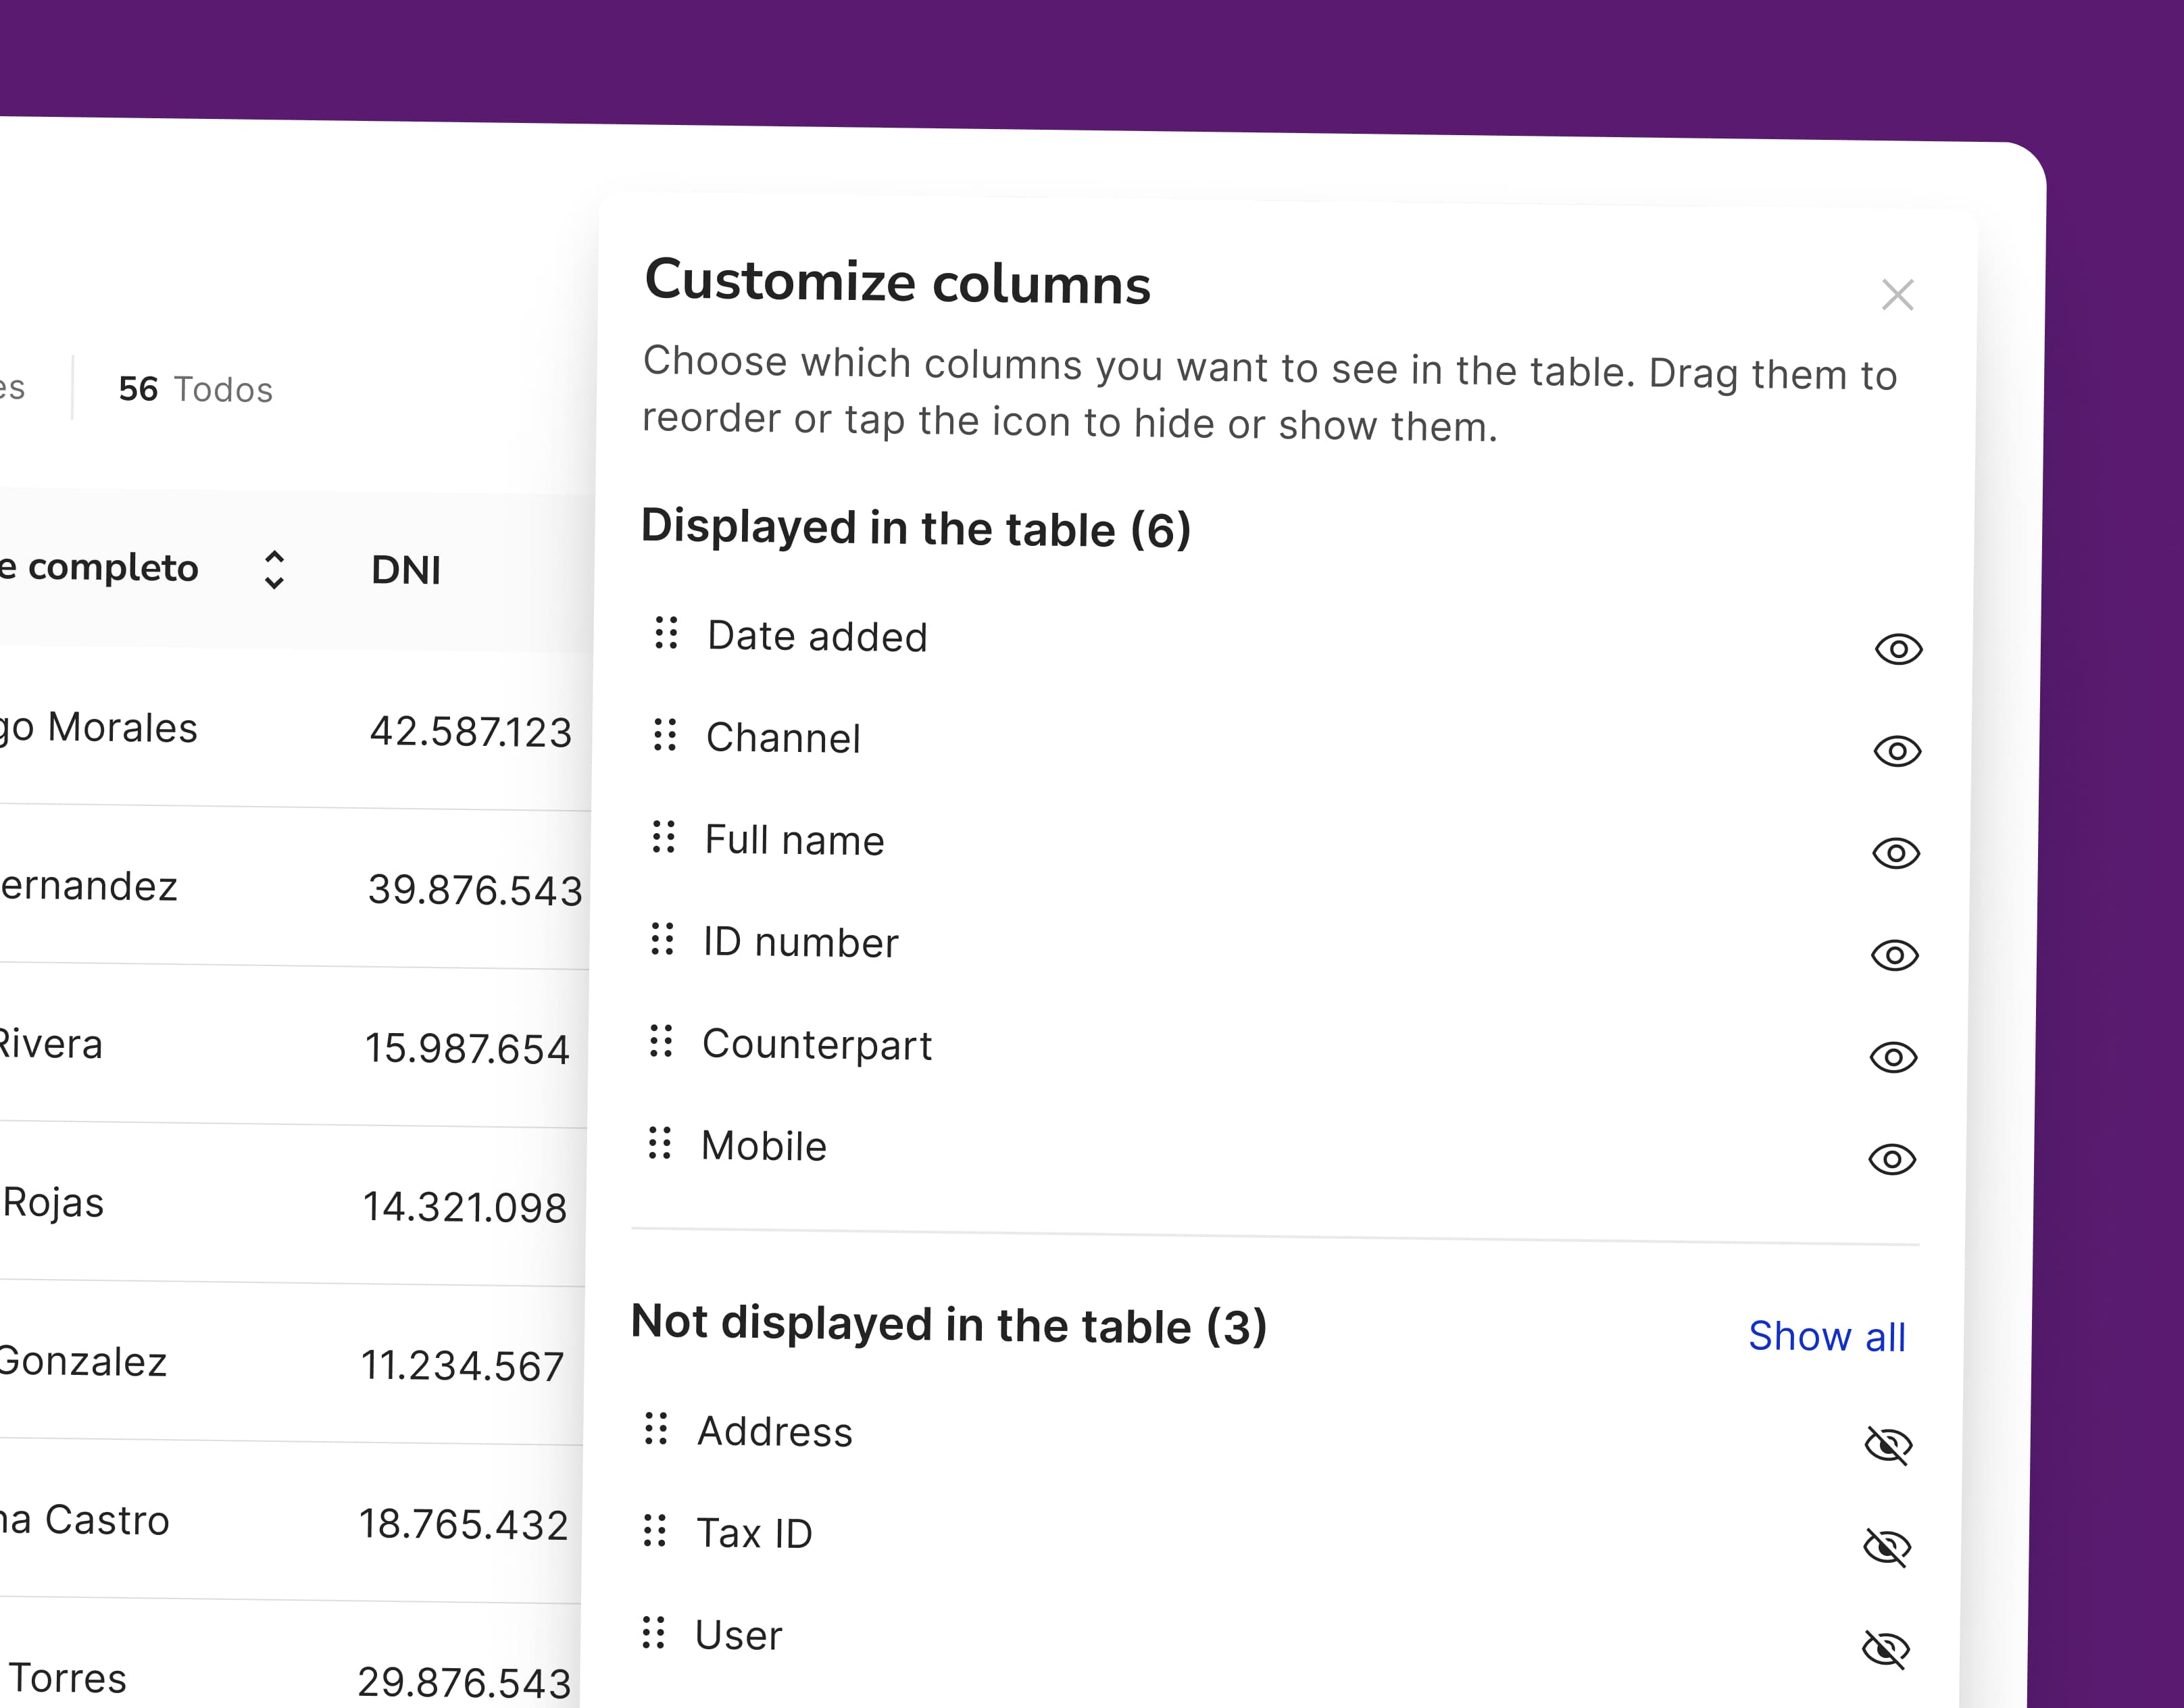The height and width of the screenshot is (1708, 2184).
Task: Click drag handle beside Counterpart
Action: [x=661, y=1041]
